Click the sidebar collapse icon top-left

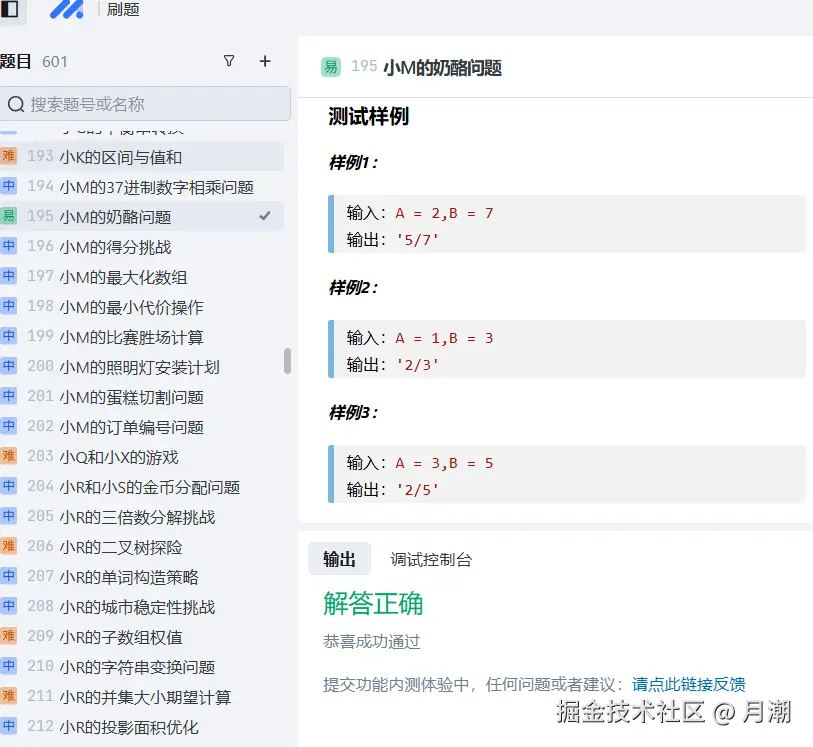click(10, 11)
